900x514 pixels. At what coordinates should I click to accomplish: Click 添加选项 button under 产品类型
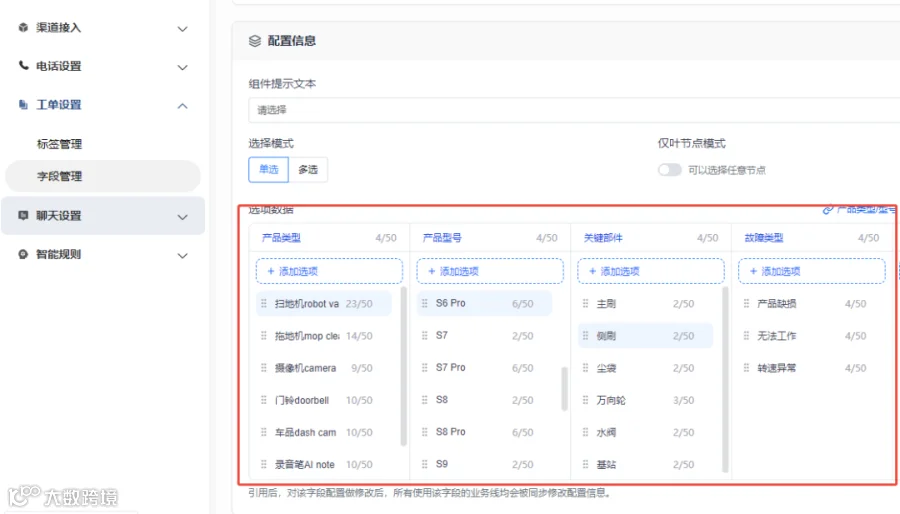pos(329,271)
